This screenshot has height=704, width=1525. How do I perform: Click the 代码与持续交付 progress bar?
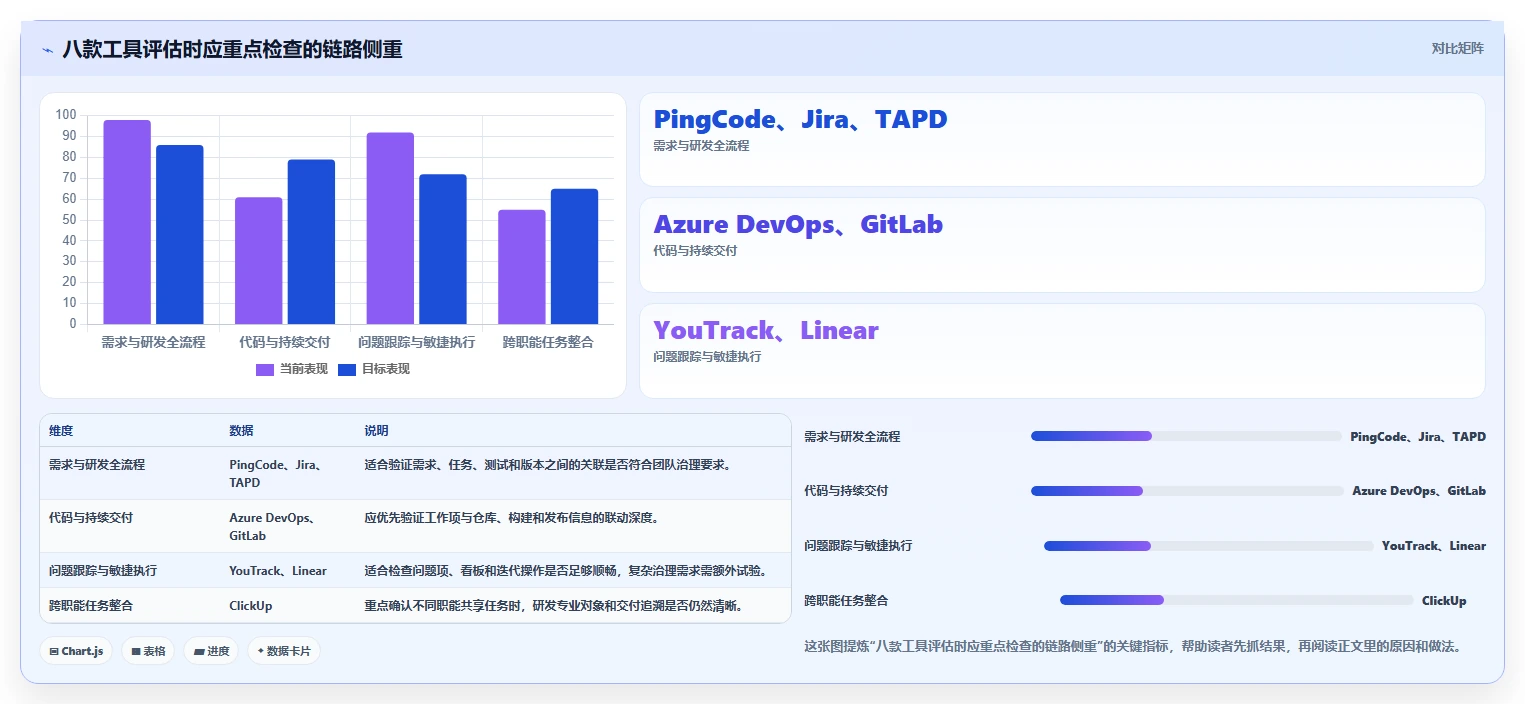tap(1187, 491)
